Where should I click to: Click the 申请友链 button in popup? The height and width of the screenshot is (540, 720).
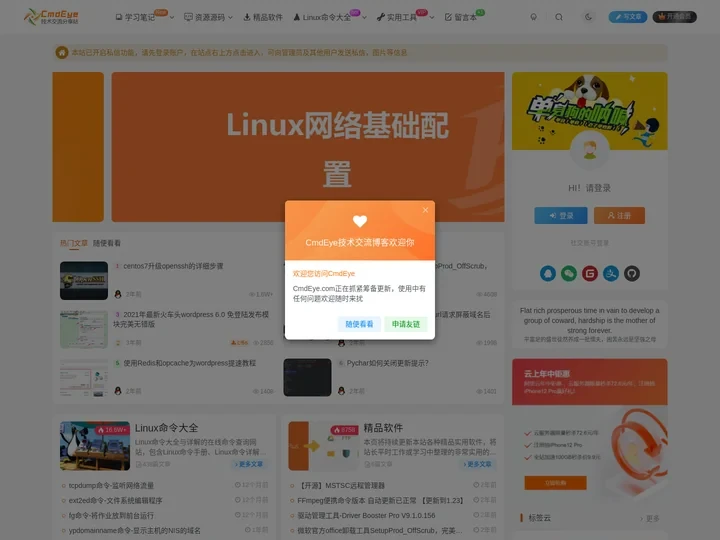(405, 324)
